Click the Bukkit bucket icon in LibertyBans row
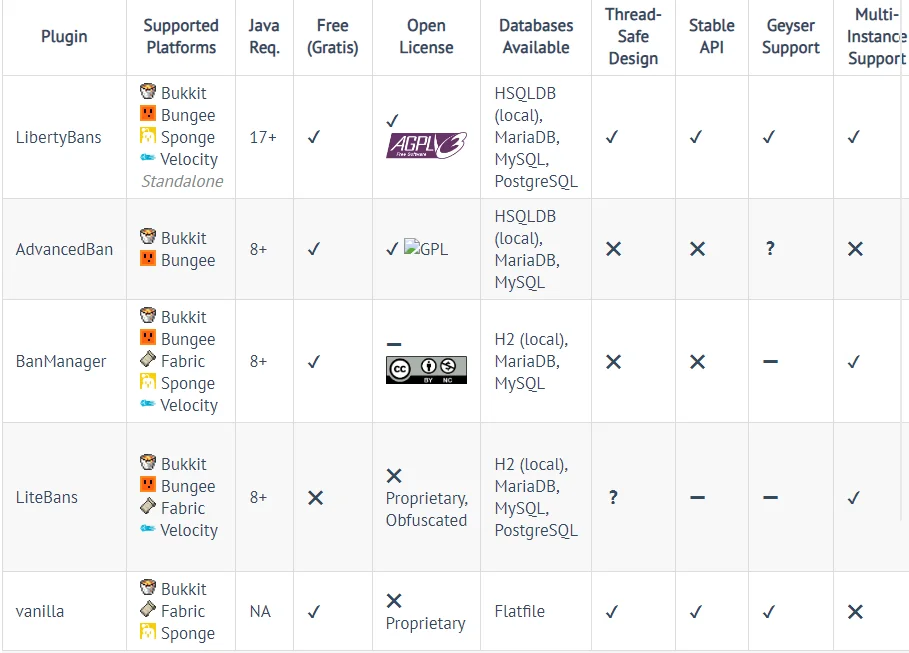 [x=148, y=92]
